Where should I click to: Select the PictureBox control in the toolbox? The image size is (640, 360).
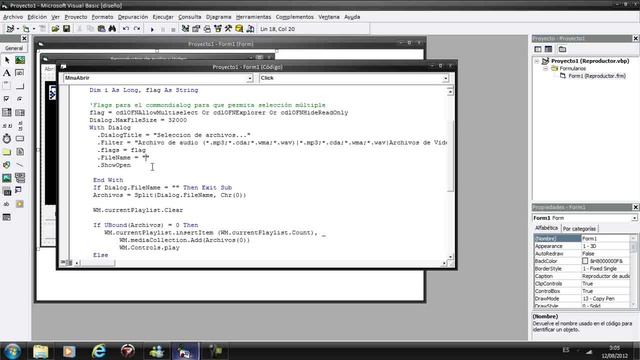coord(20,60)
